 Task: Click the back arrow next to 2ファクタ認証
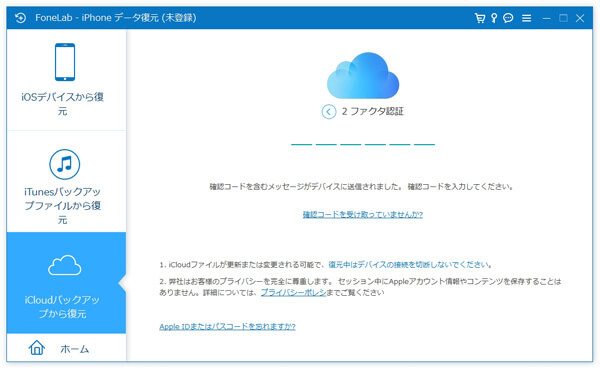click(329, 112)
